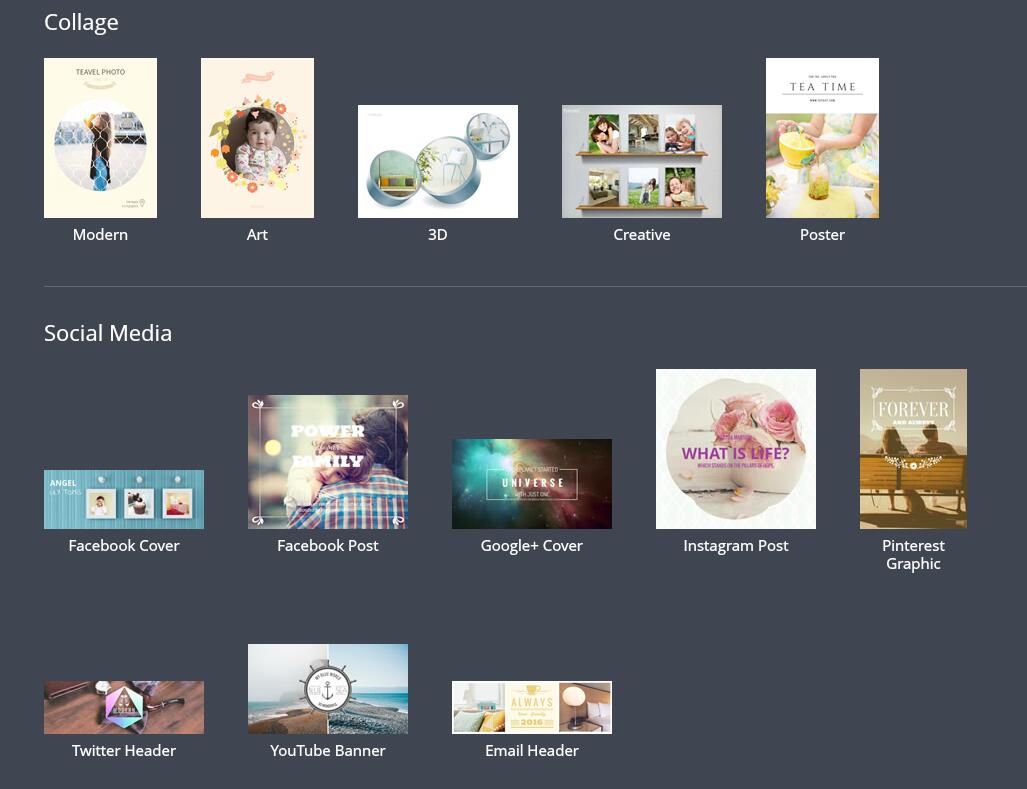
Task: Click the Pinterest Graphic label
Action: click(x=913, y=555)
